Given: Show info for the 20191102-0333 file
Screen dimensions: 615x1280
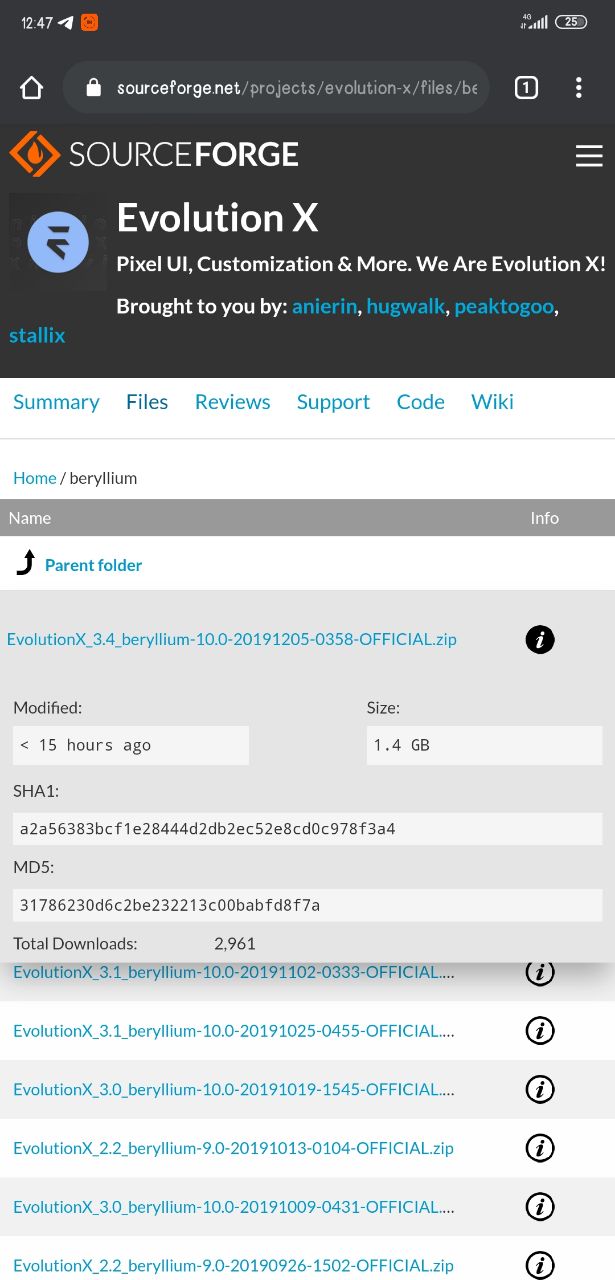Looking at the screenshot, I should pyautogui.click(x=540, y=971).
